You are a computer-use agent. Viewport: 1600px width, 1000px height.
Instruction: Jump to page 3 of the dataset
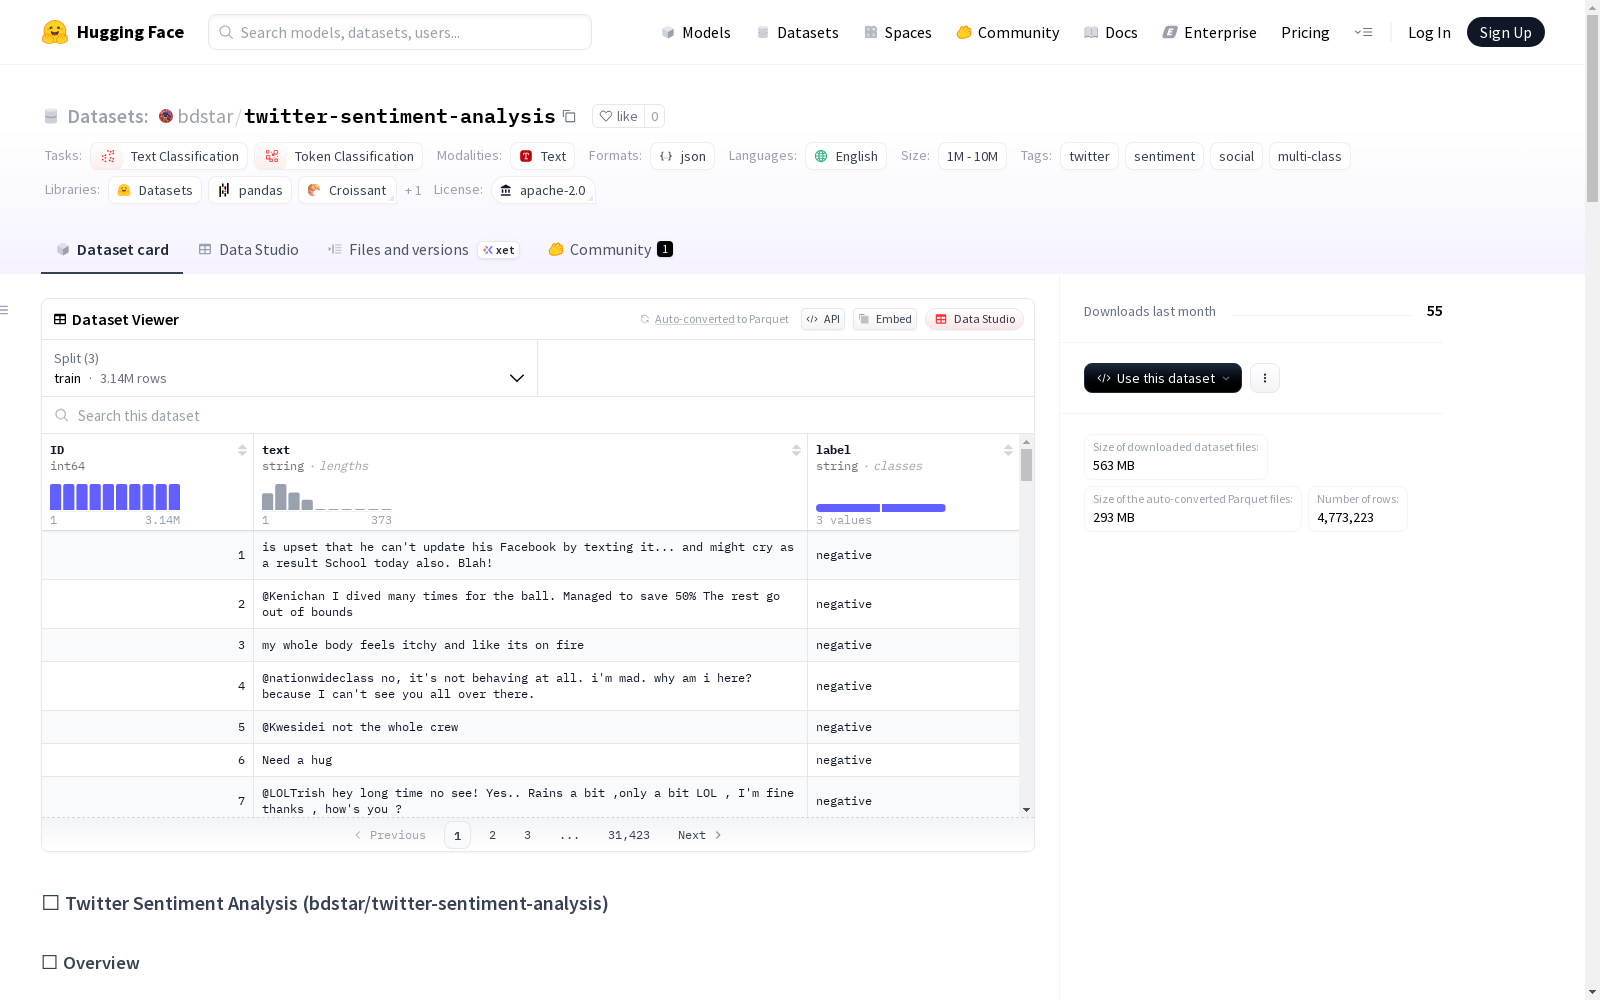coord(527,835)
